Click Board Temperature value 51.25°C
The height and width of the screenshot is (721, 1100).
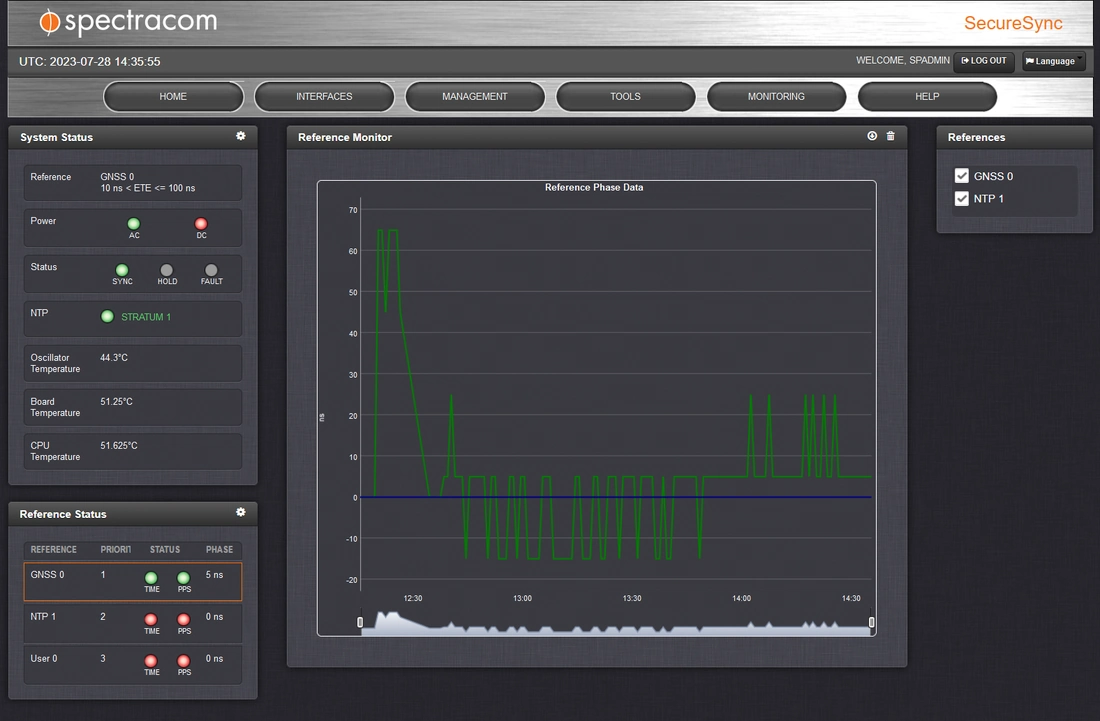point(116,402)
